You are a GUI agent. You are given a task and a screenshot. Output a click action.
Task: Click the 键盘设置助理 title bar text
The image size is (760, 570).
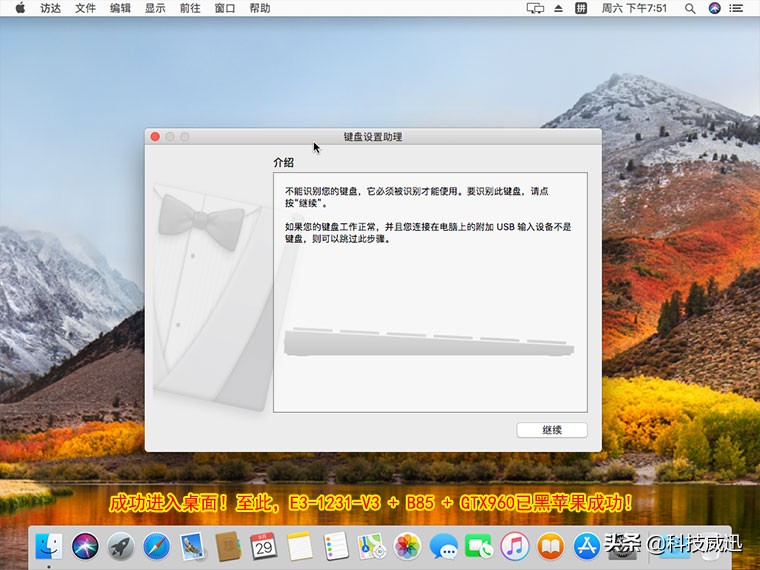pos(373,137)
